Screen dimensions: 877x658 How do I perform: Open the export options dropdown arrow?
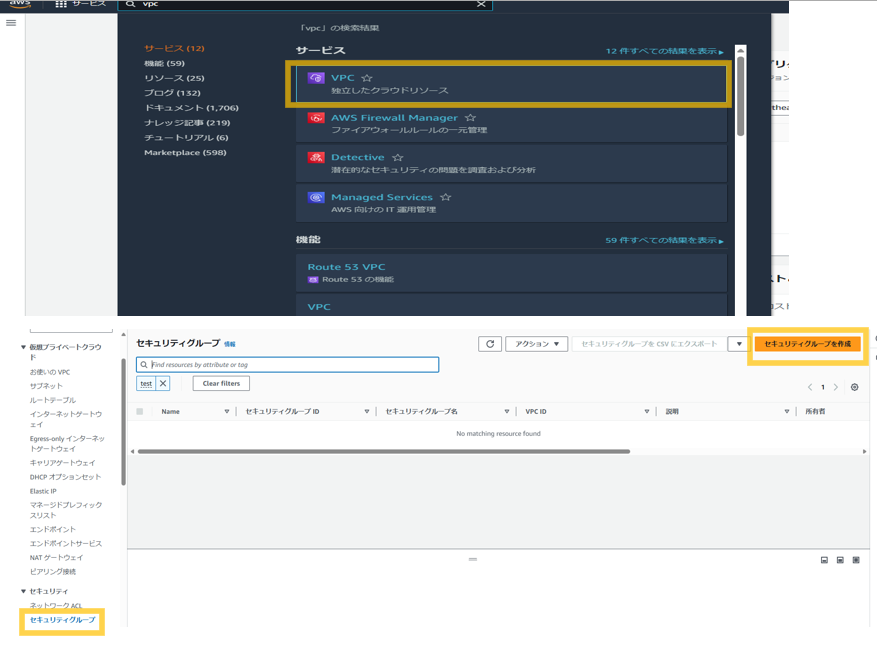[739, 344]
